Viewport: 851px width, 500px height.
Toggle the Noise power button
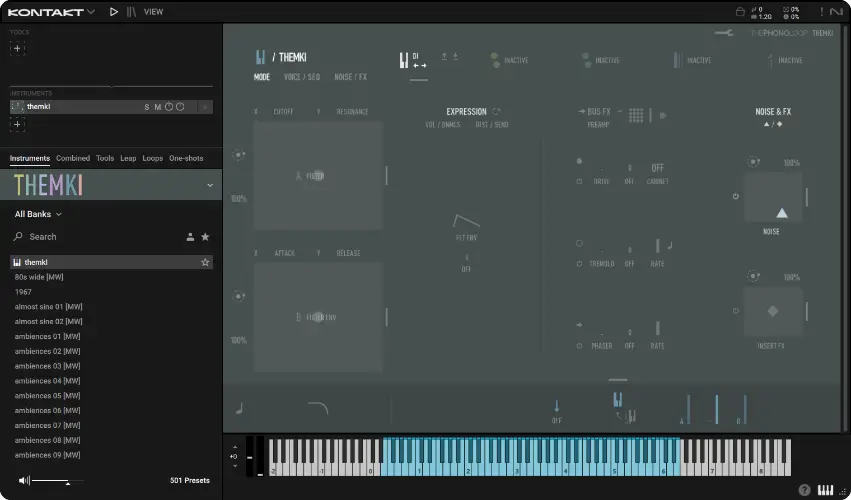point(735,196)
